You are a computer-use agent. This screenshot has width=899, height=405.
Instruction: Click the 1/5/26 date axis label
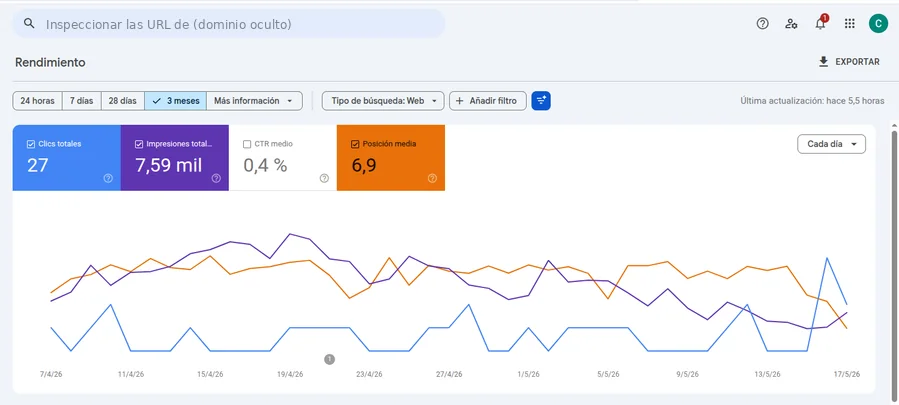click(x=529, y=374)
